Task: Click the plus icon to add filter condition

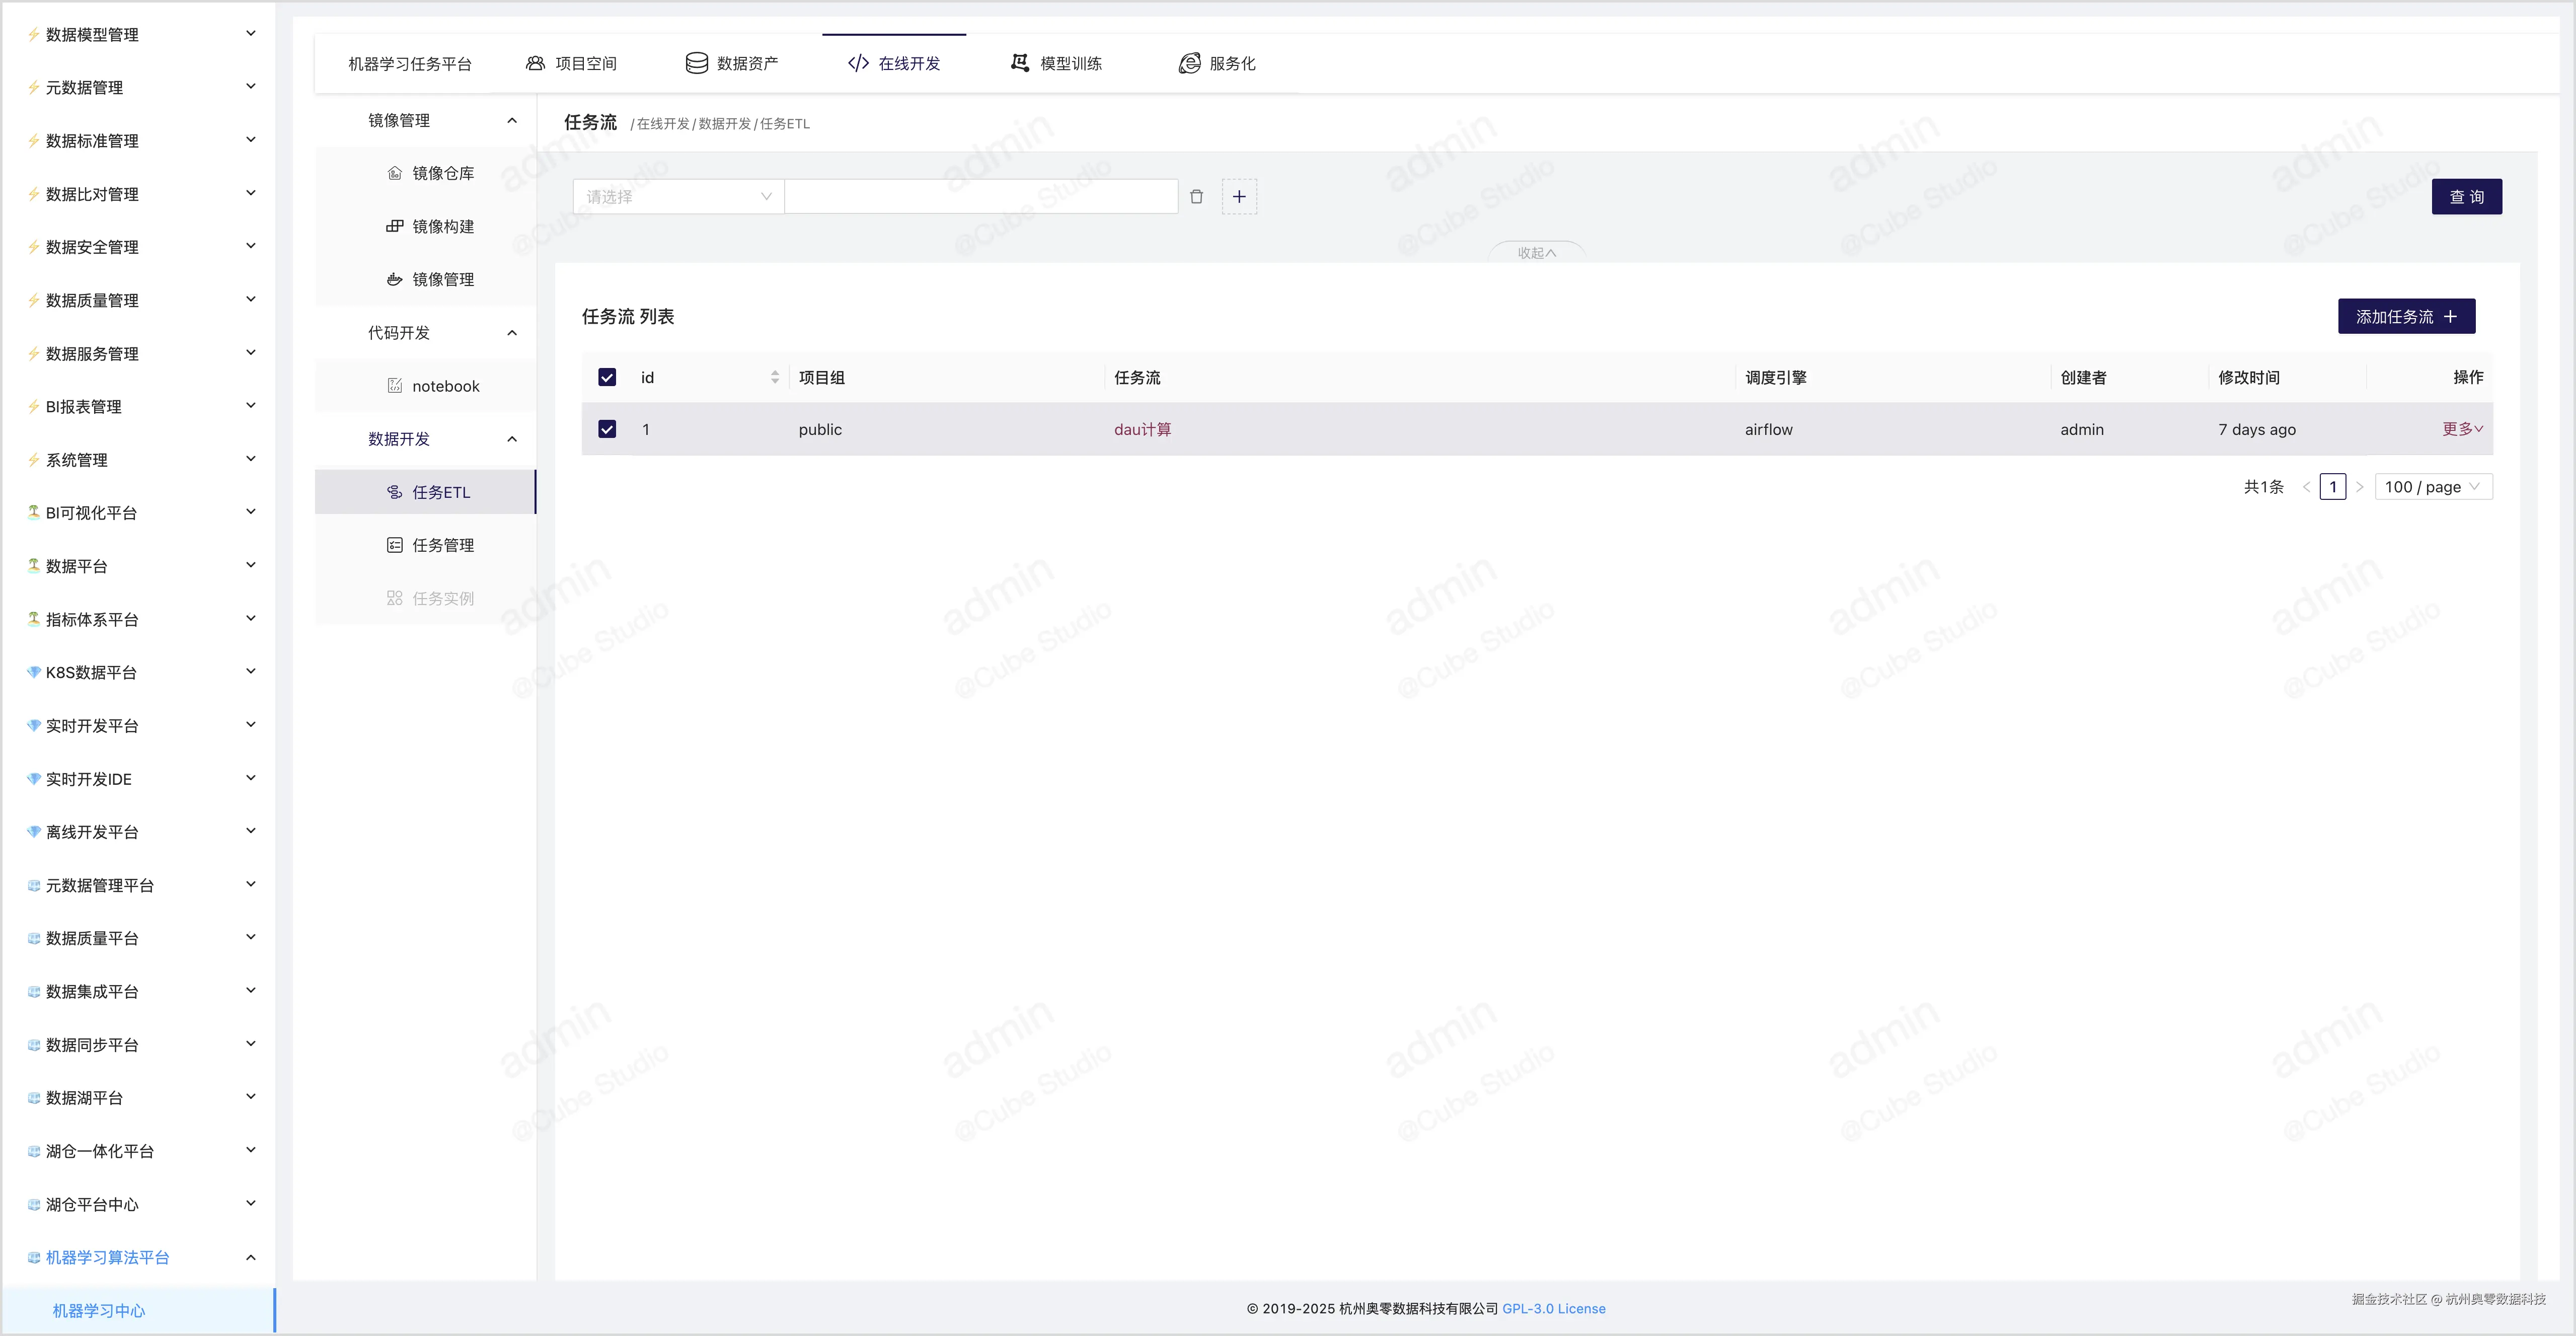Action: [1239, 197]
